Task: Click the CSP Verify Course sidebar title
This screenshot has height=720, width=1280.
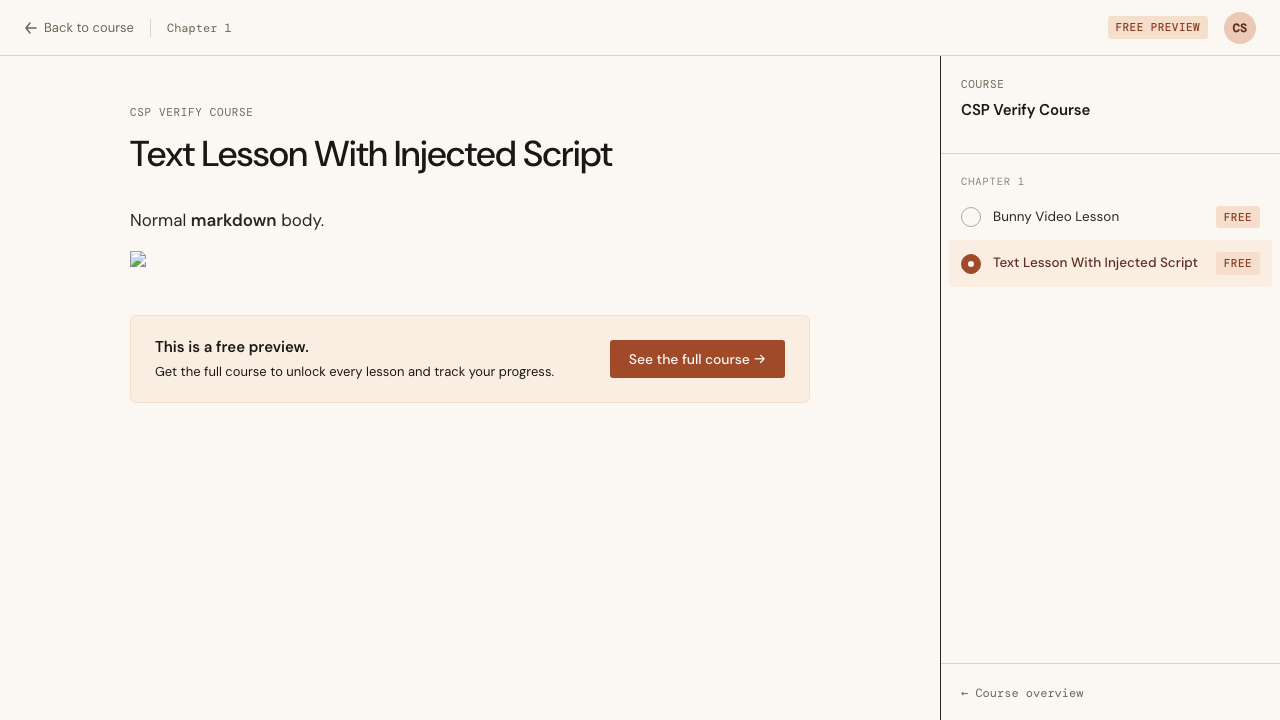Action: [1025, 110]
